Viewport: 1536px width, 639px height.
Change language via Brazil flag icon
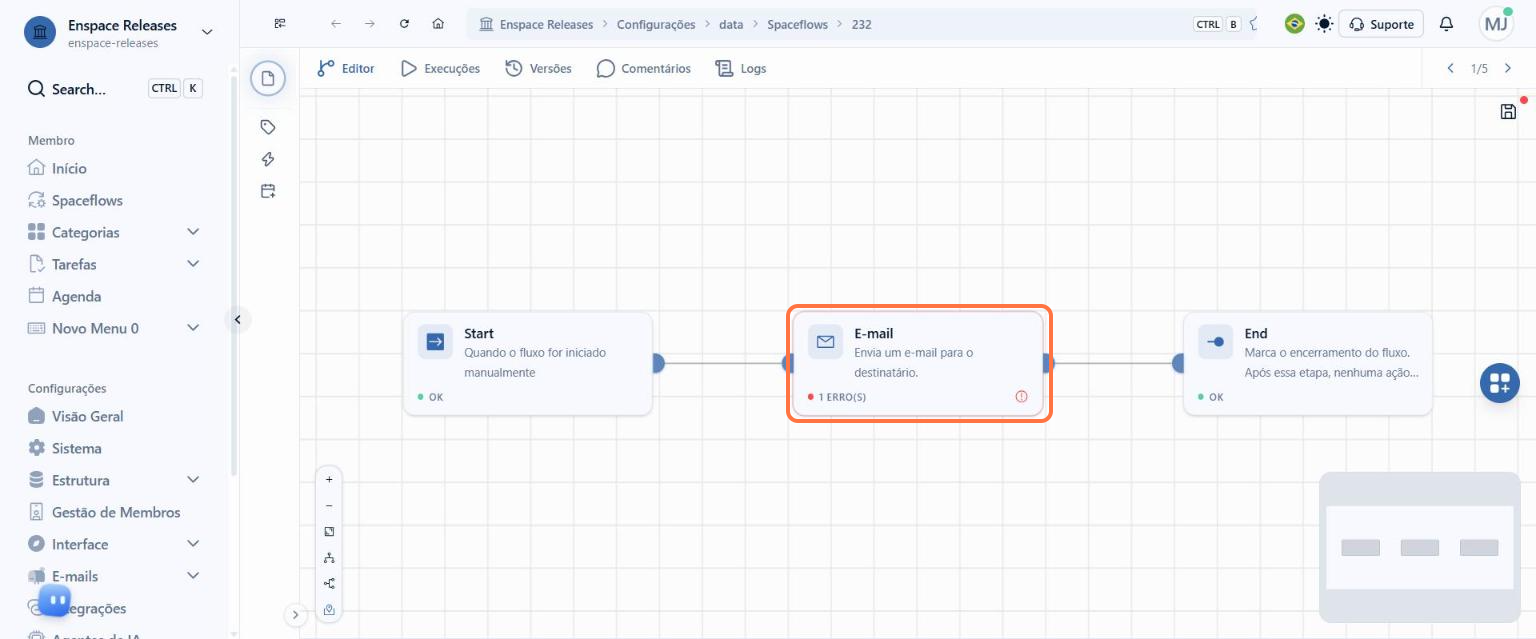point(1294,24)
